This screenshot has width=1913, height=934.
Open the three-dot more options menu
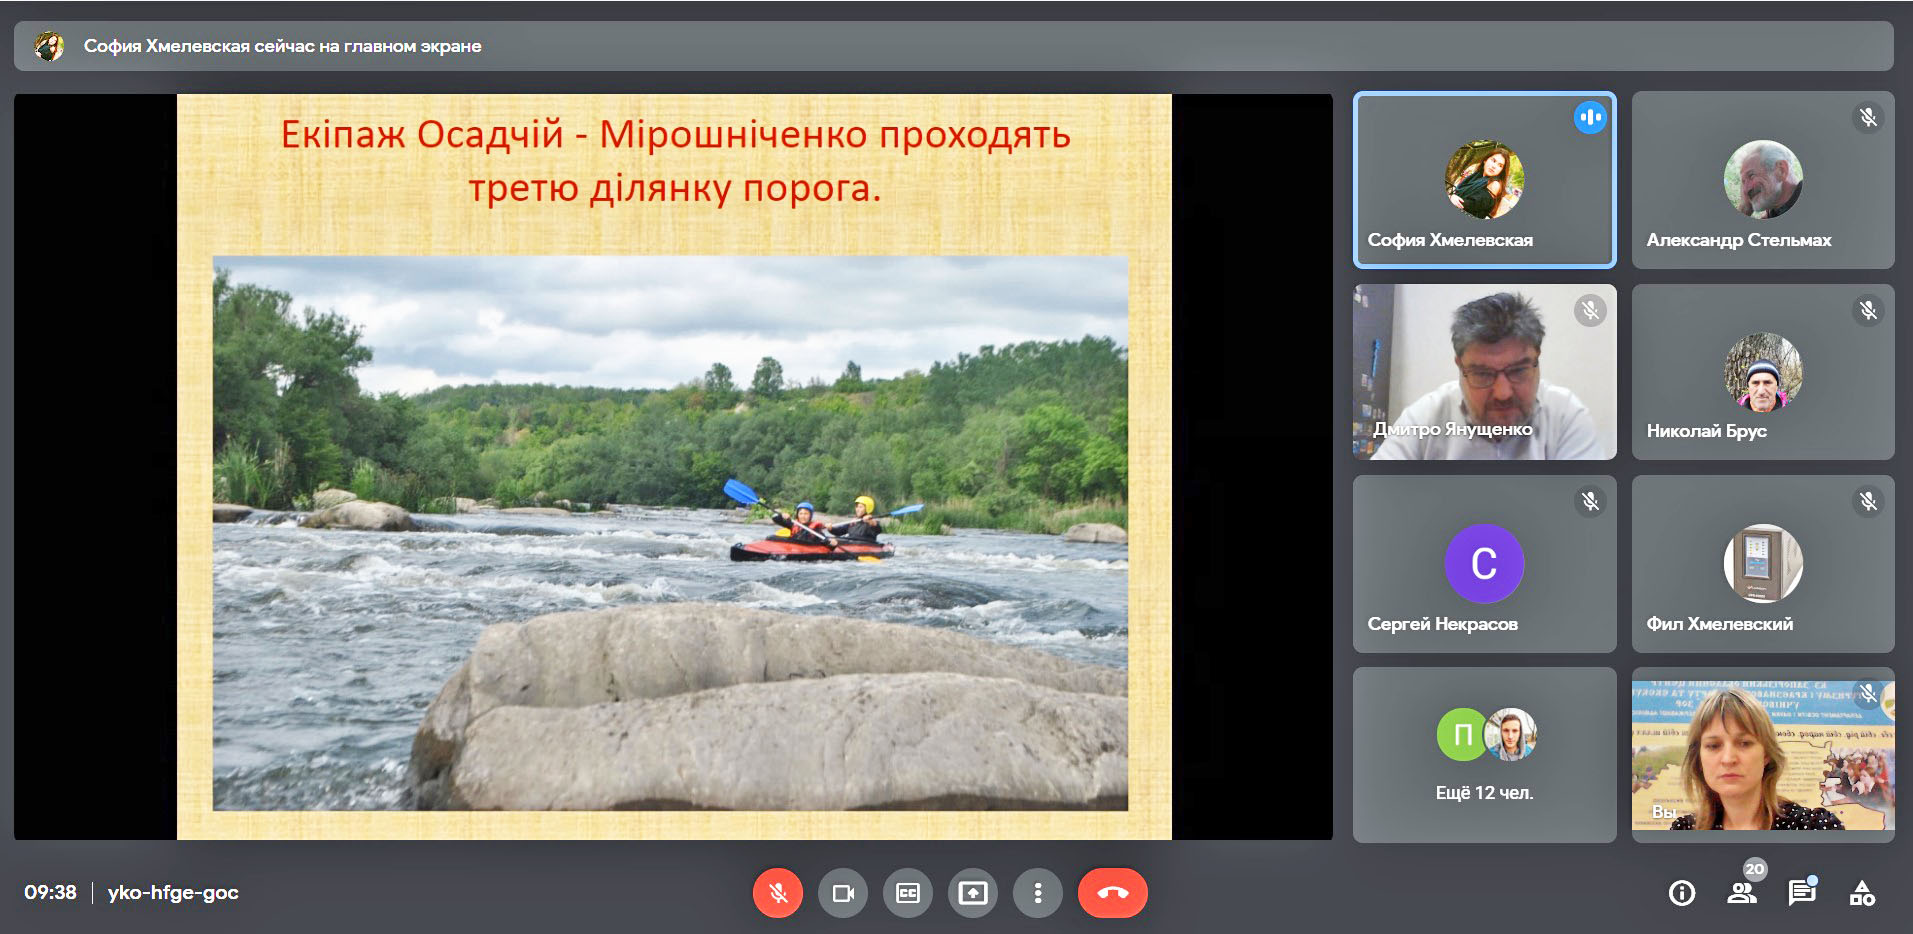click(1038, 893)
